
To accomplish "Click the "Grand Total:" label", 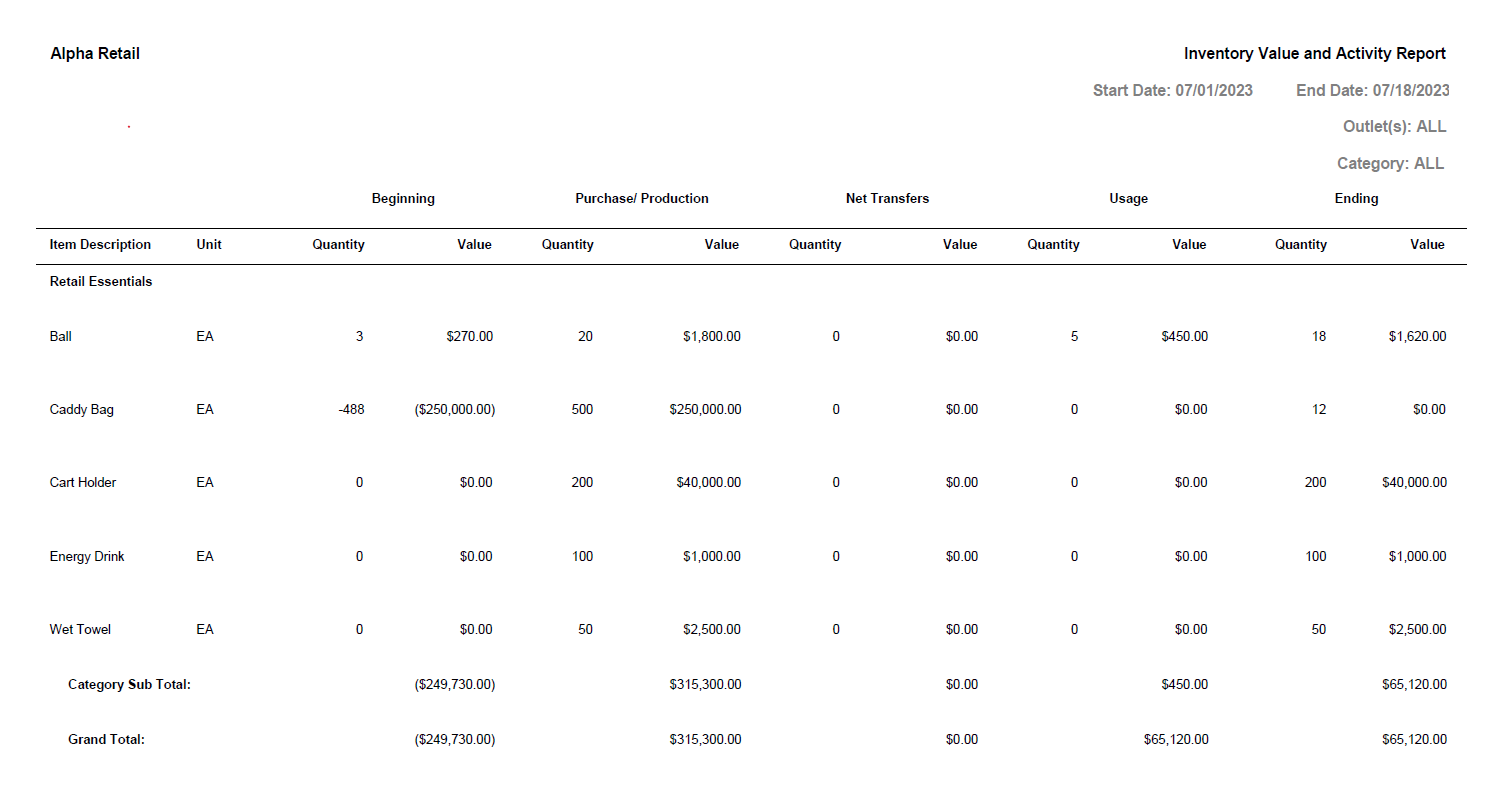I will click(106, 740).
